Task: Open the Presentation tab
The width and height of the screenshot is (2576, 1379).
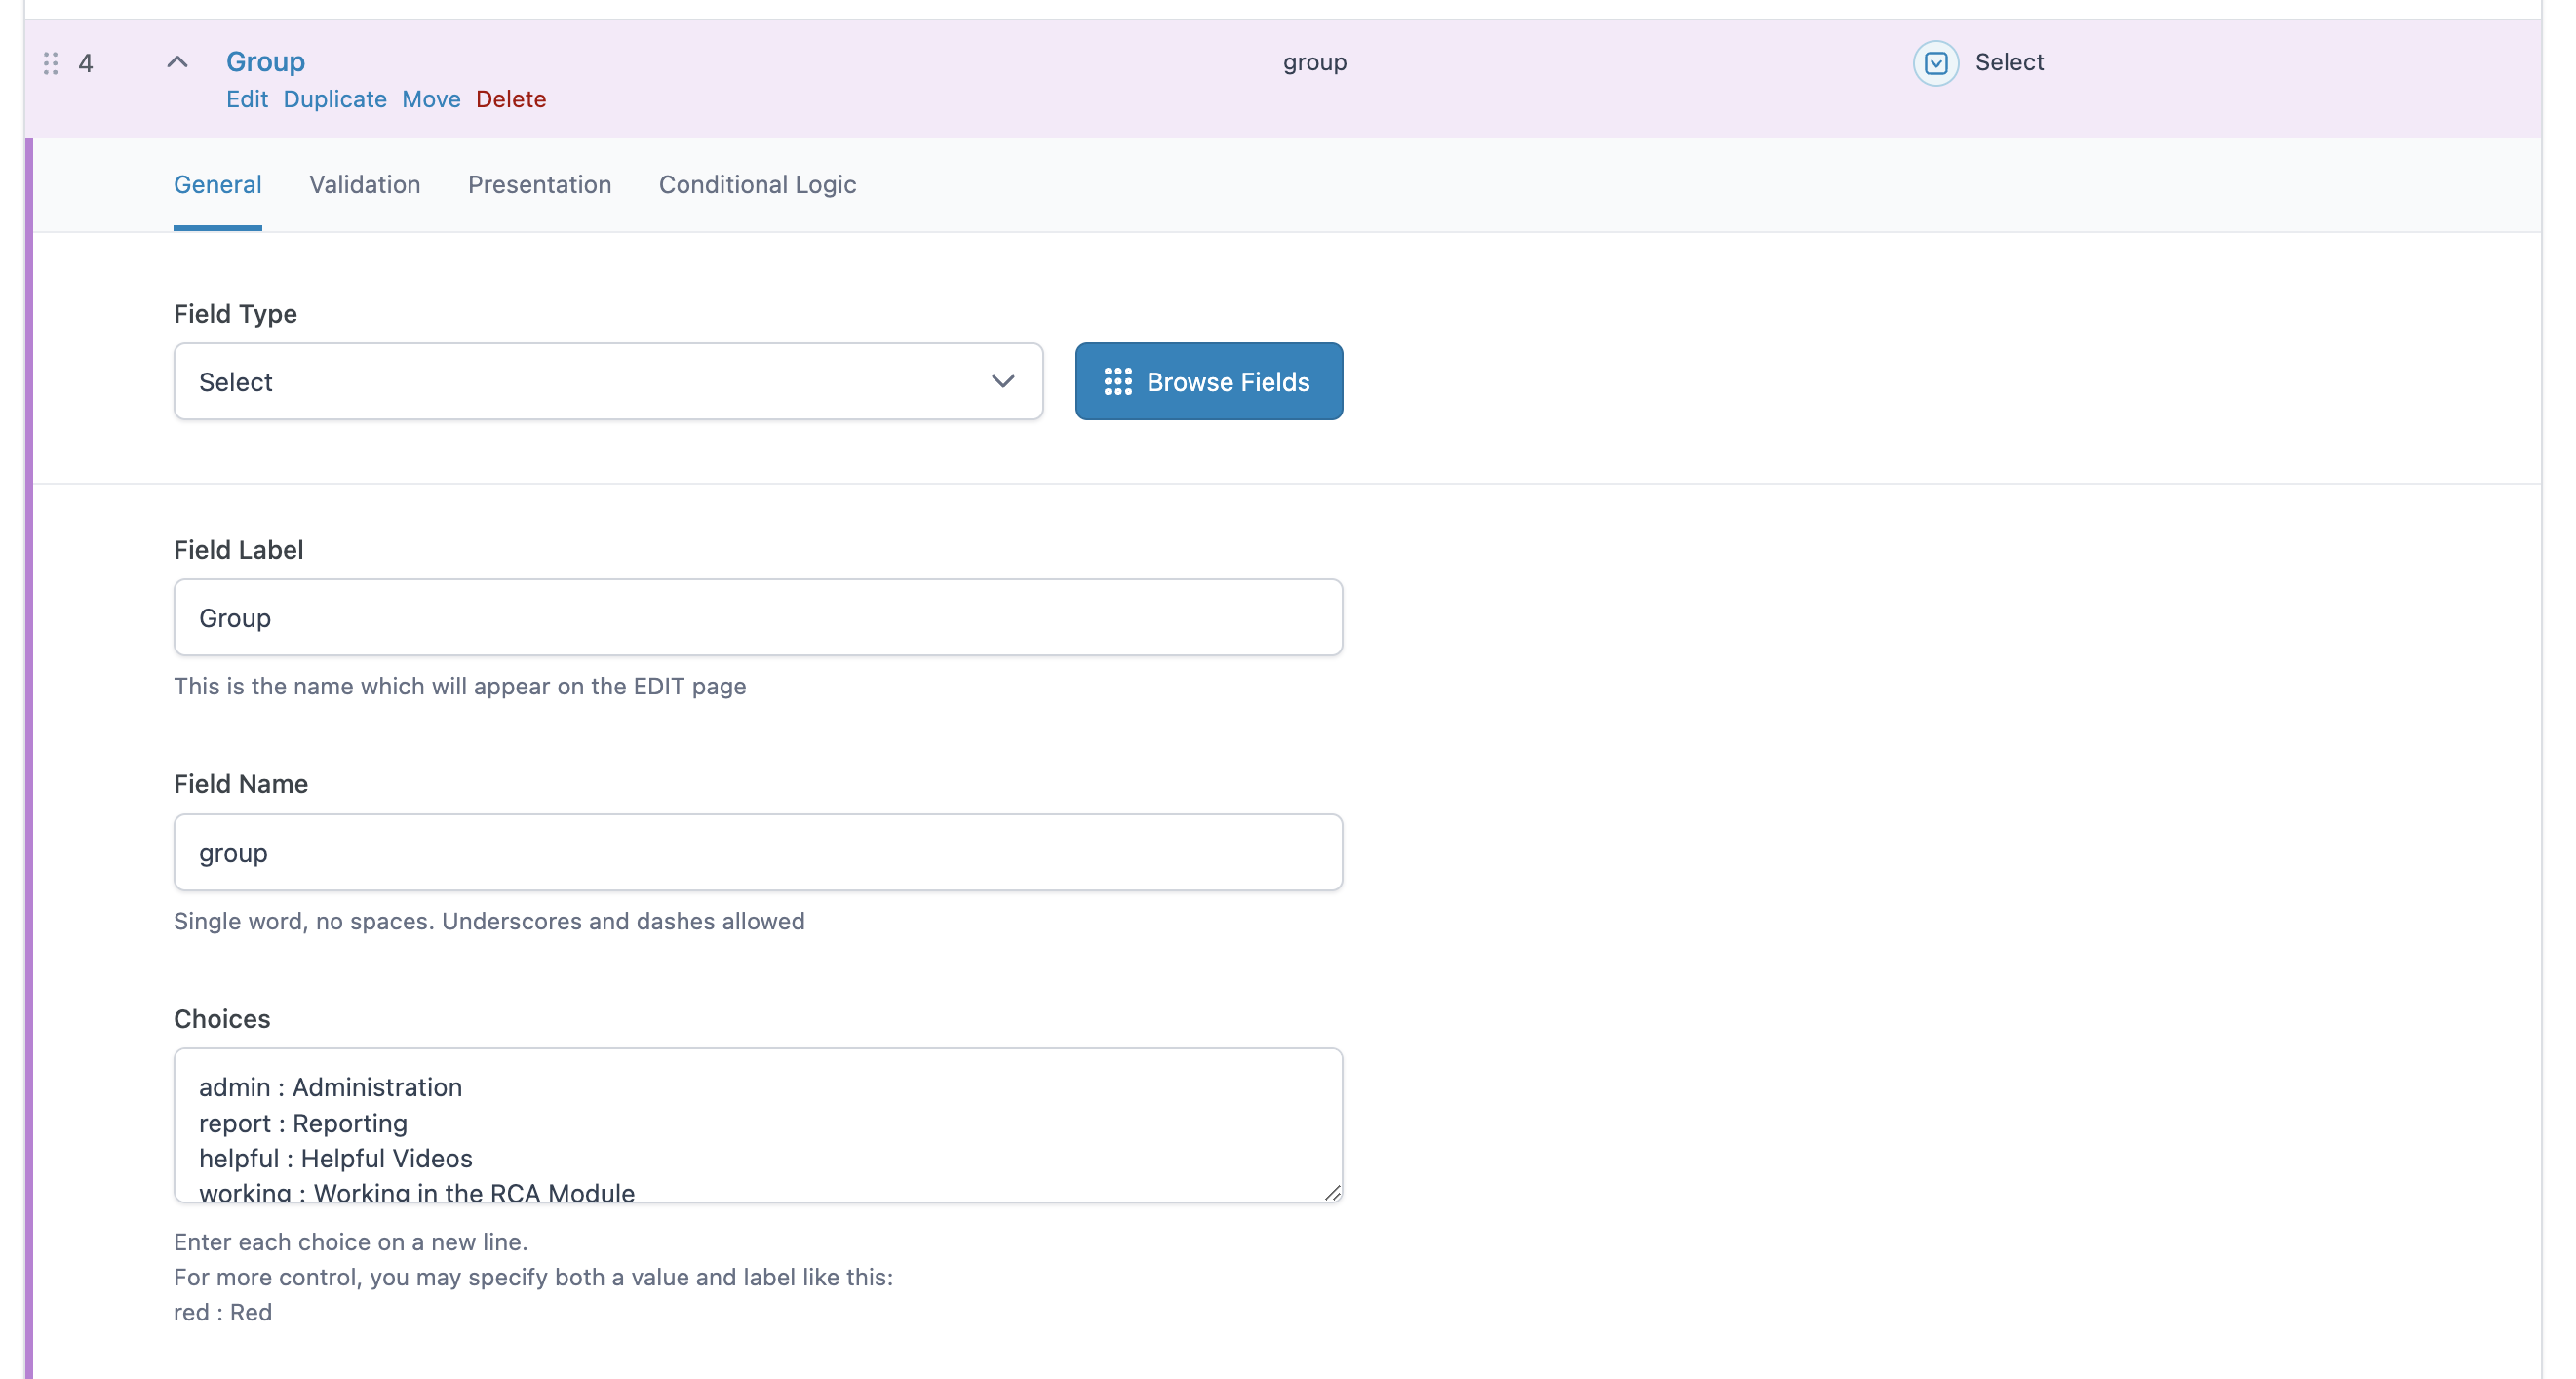Action: pos(539,185)
